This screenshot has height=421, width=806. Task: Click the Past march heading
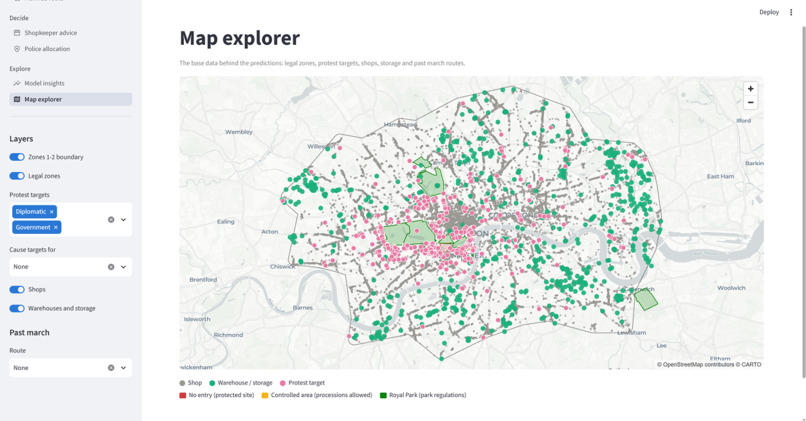(x=29, y=333)
